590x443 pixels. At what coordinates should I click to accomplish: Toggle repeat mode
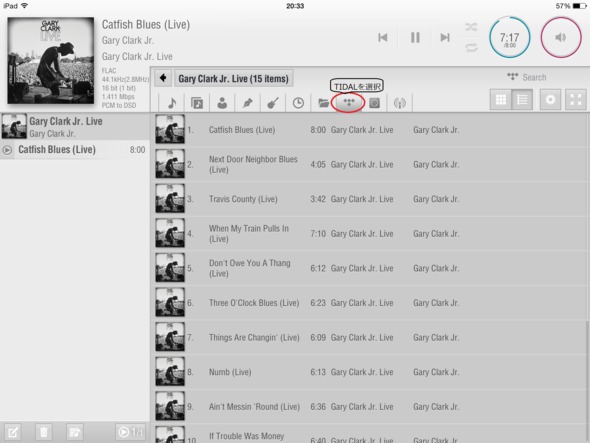471,47
